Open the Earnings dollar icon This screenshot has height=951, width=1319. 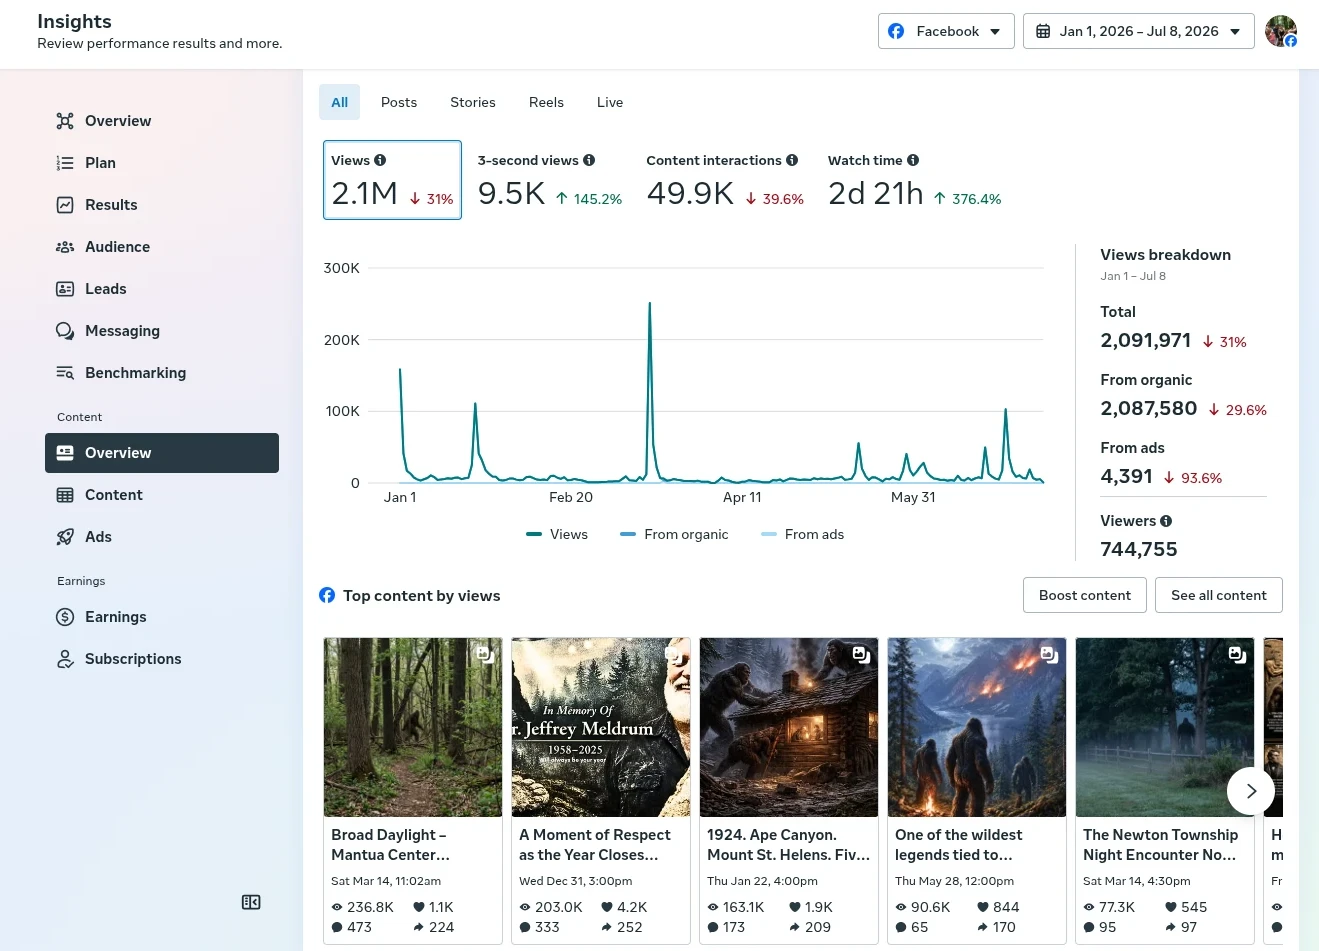(x=65, y=617)
